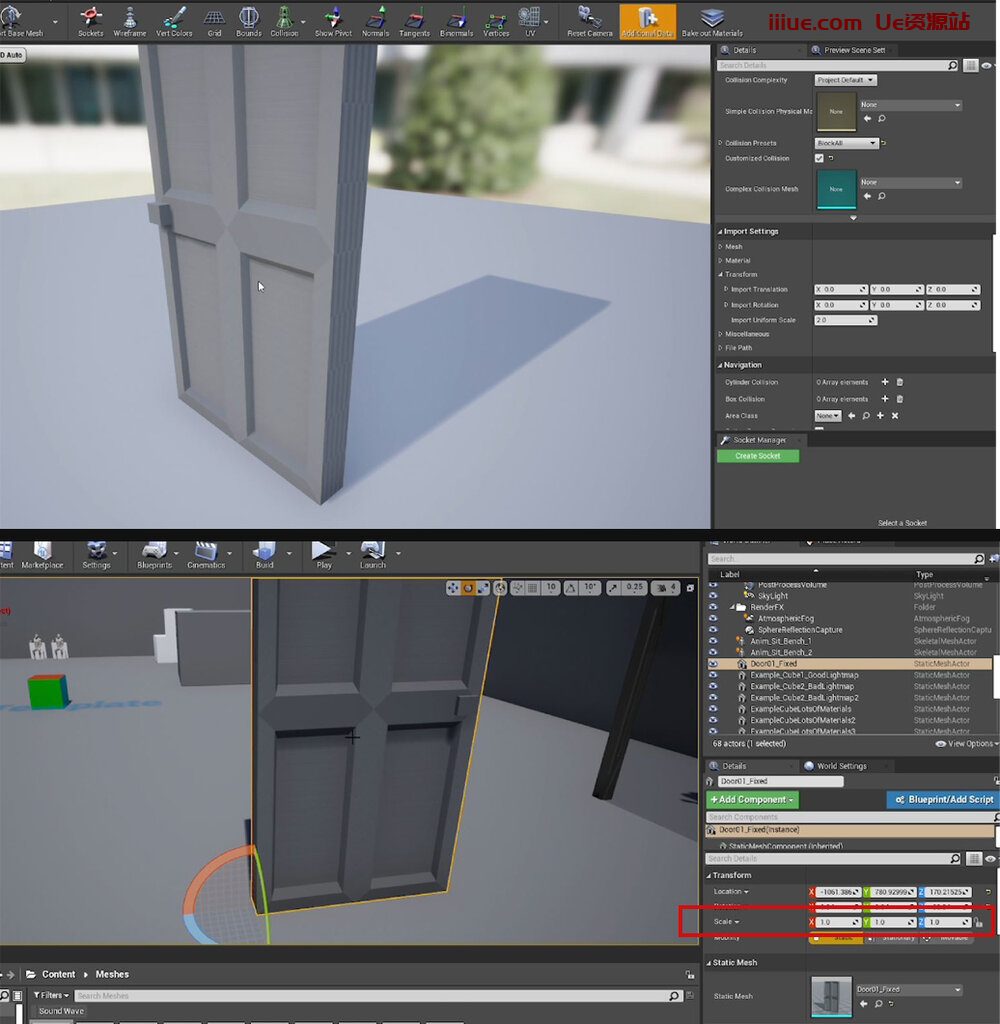Screen dimensions: 1000x1024
Task: Click the Blueprint/Add Script button
Action: pyautogui.click(x=942, y=800)
